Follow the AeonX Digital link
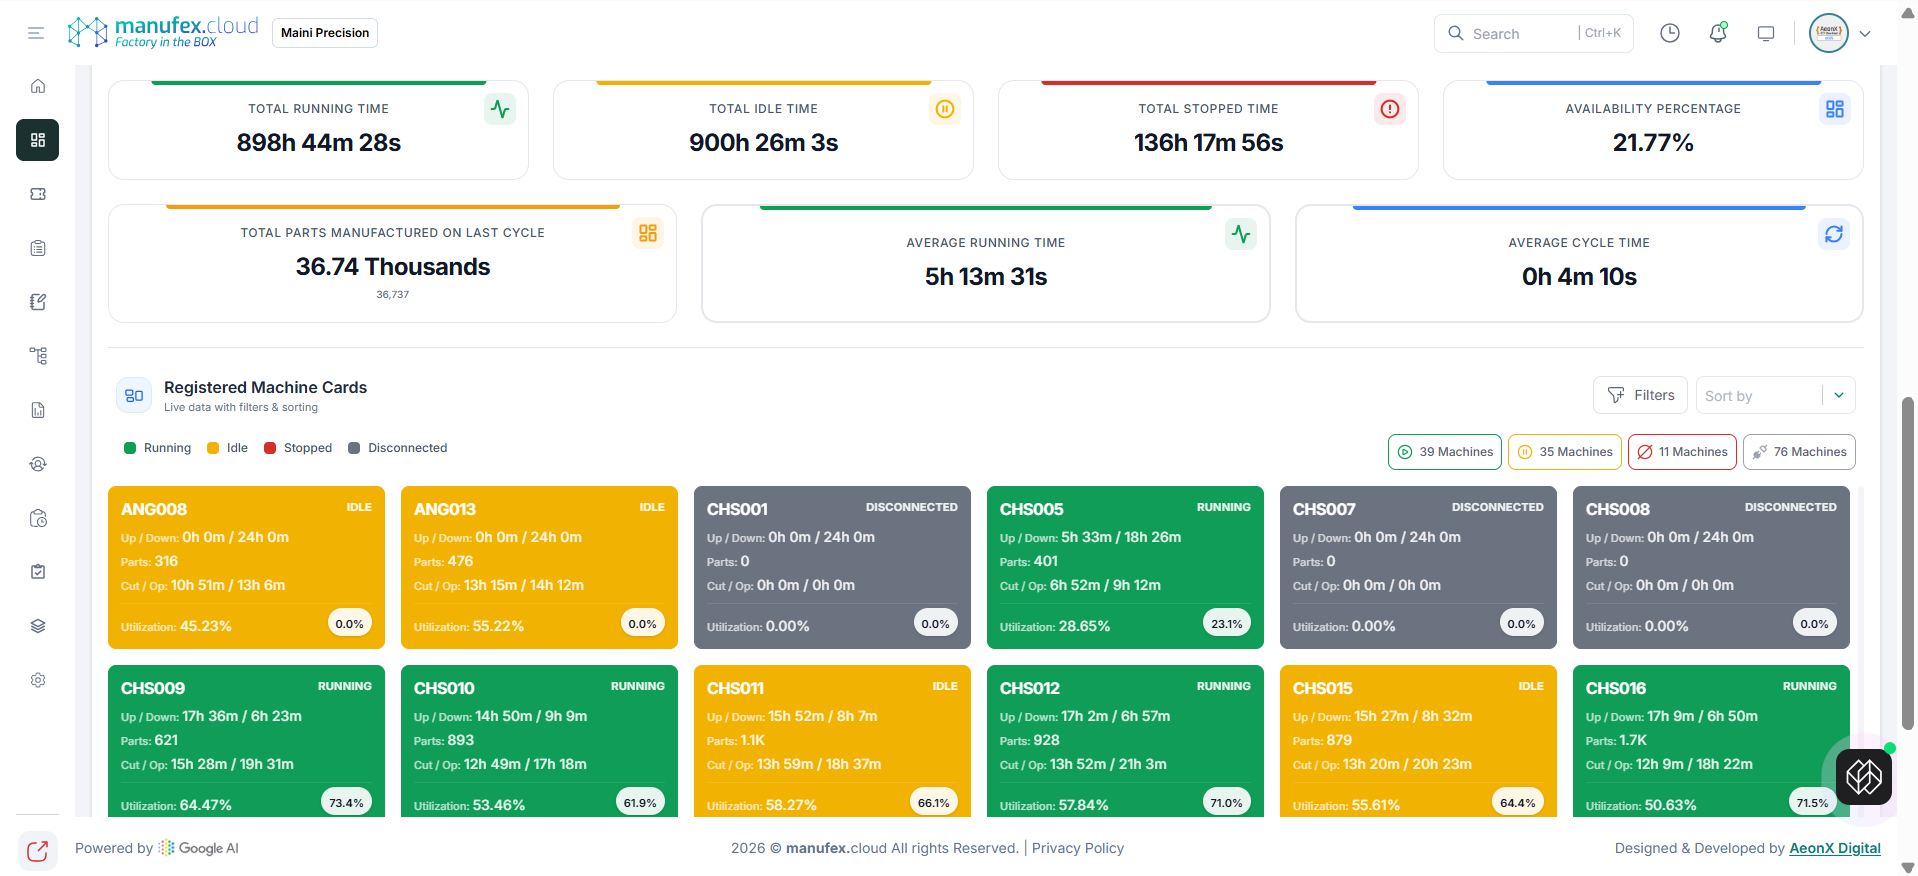Viewport: 1918px width, 876px height. (1834, 848)
